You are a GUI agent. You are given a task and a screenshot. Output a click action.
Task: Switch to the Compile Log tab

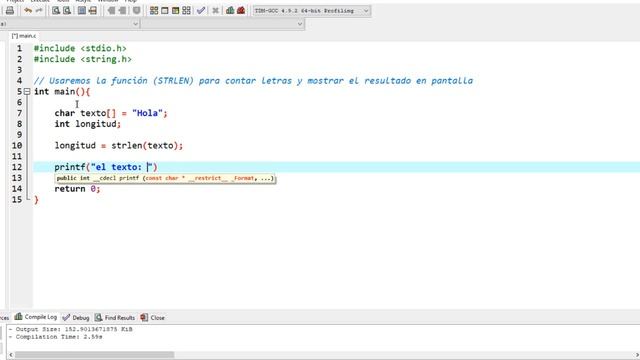36,317
